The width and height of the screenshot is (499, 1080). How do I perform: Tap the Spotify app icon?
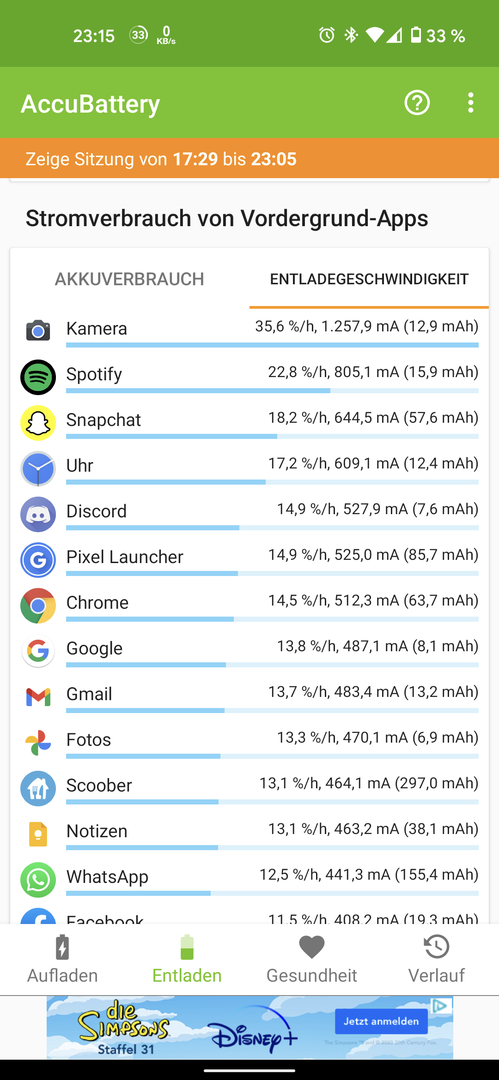pos(38,376)
